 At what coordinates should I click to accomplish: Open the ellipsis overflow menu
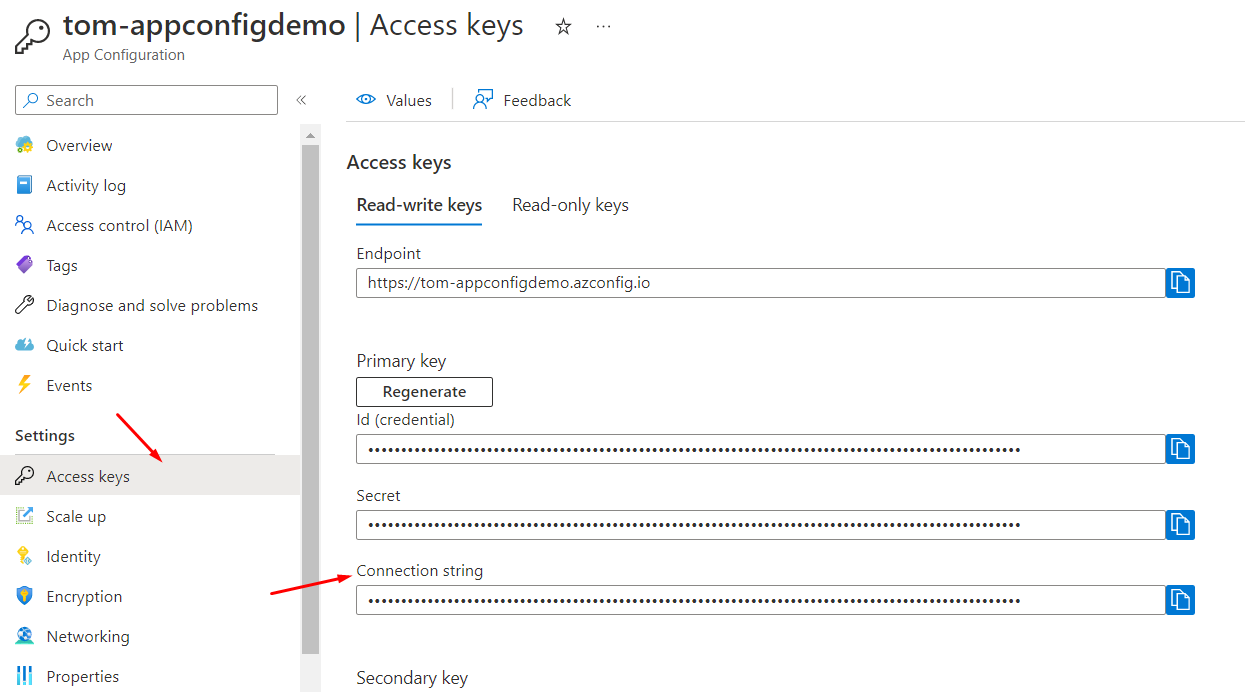603,27
